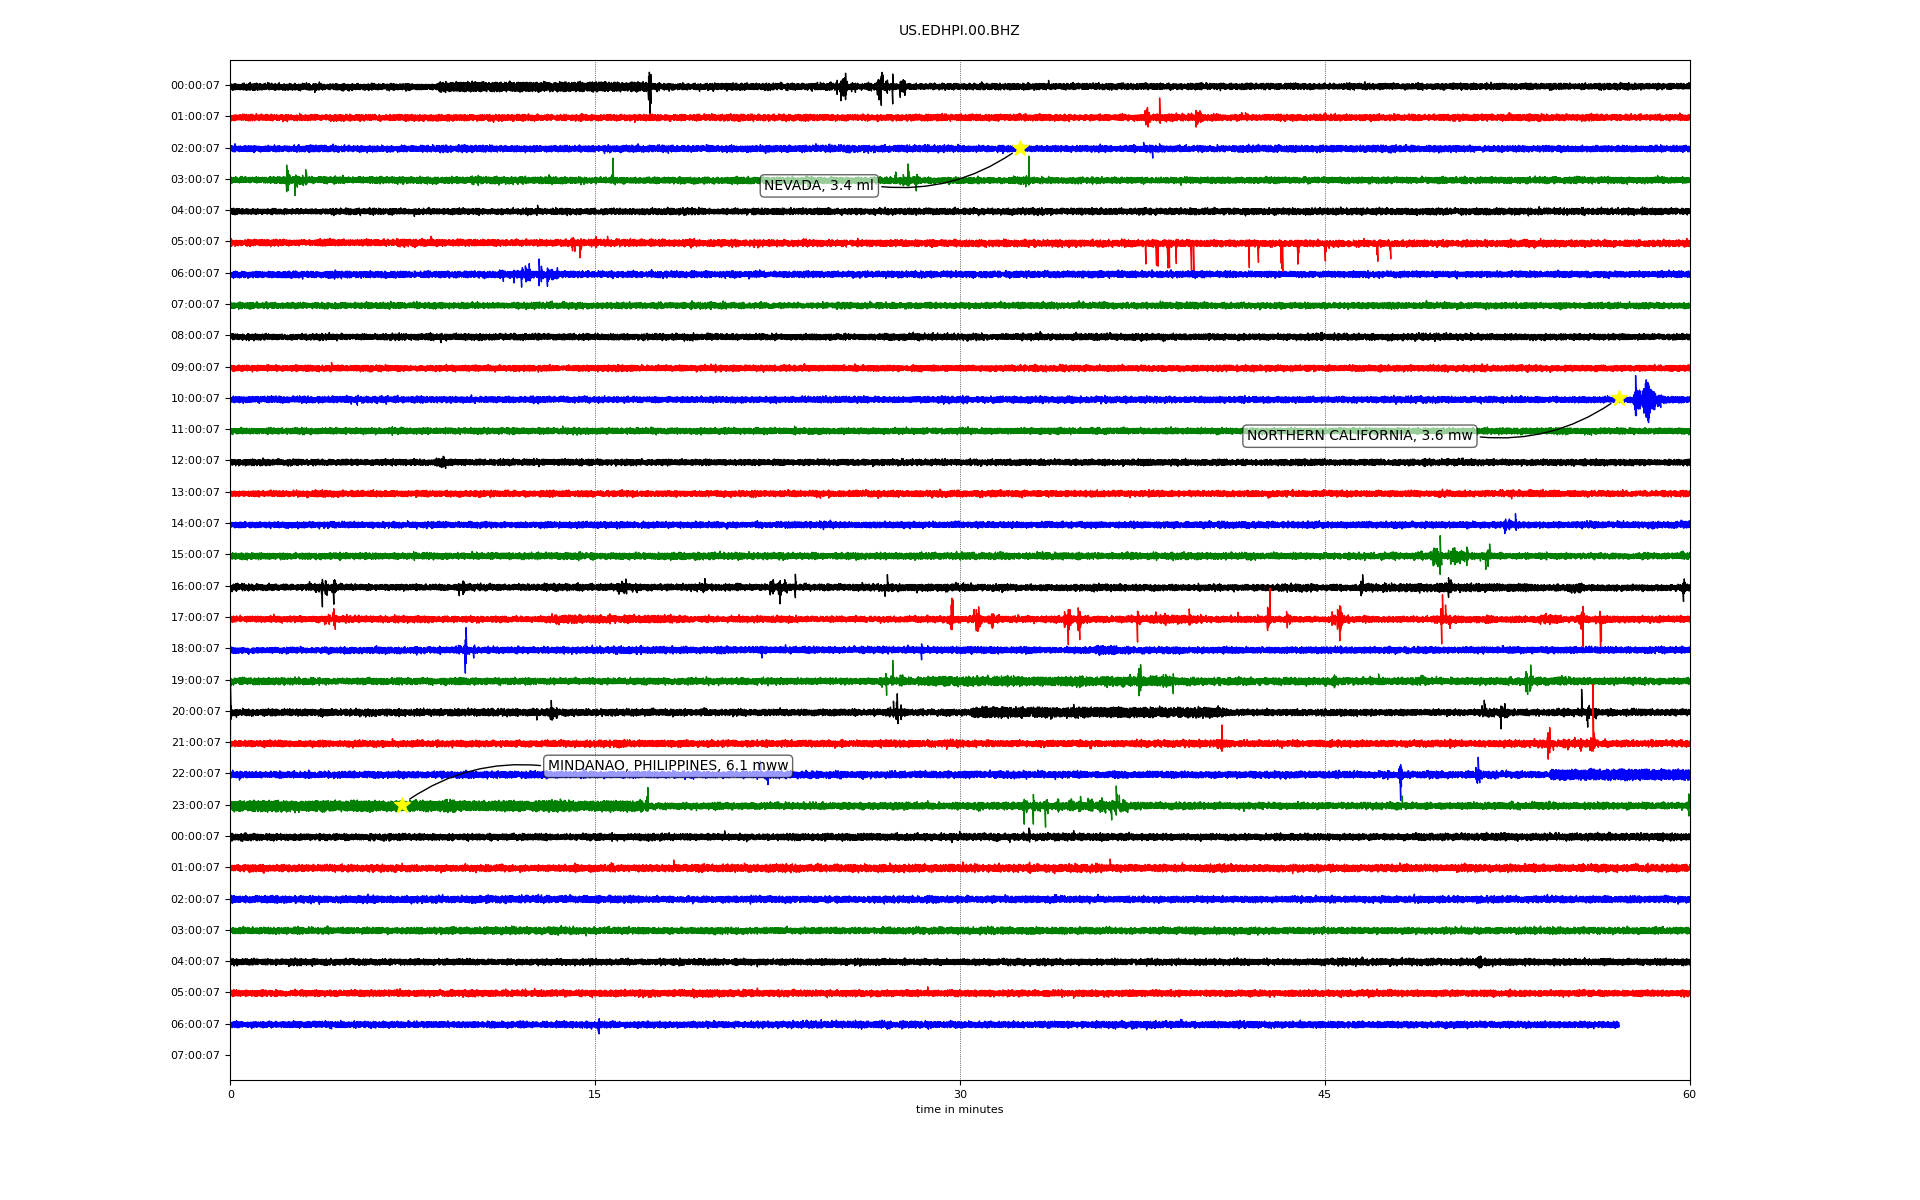Click the x-axis tick label 0

tap(231, 1094)
